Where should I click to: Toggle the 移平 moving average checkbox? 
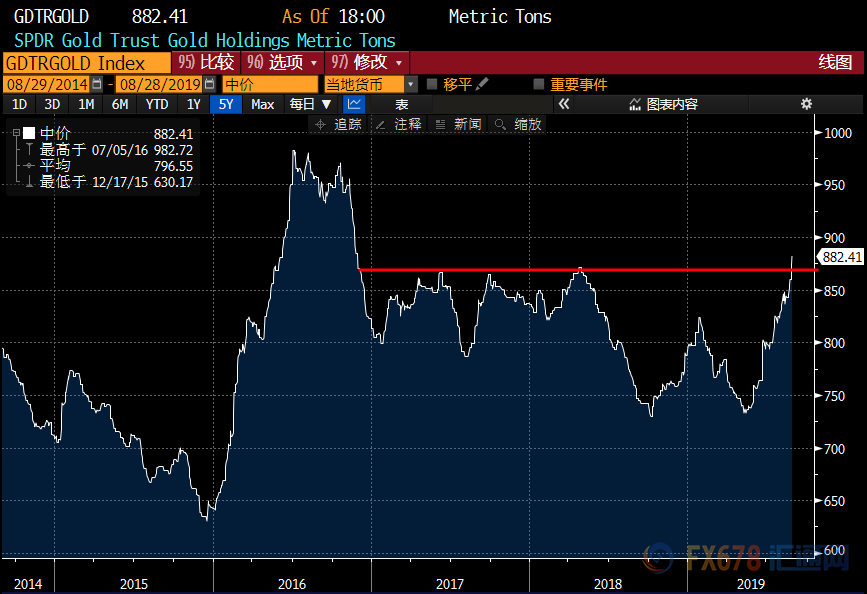coord(432,84)
